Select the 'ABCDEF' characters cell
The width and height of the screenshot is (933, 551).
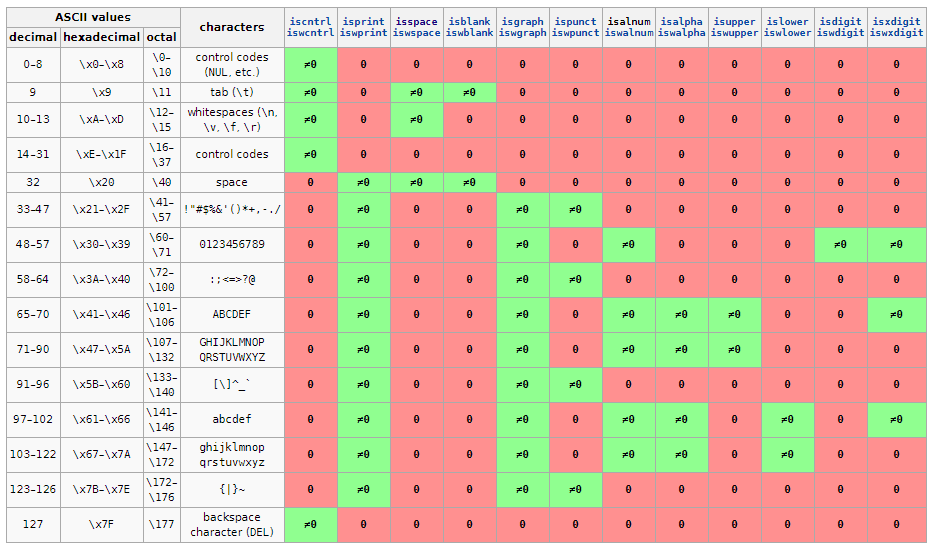[x=232, y=315]
